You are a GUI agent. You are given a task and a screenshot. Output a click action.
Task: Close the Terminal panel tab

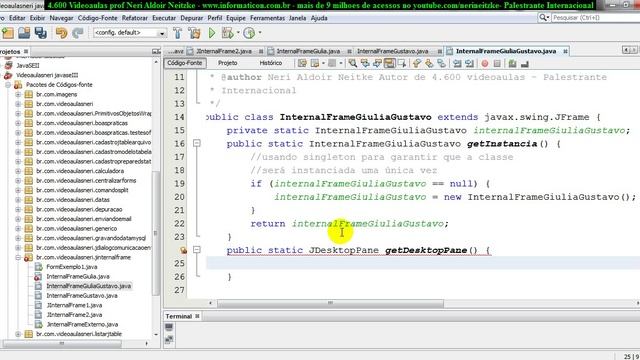[197, 316]
